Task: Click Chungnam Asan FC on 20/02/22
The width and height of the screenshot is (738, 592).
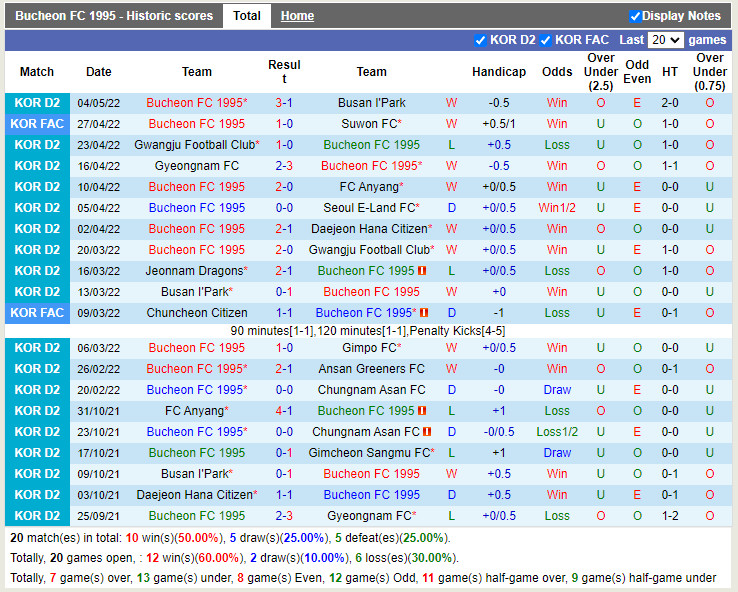Action: click(x=371, y=390)
